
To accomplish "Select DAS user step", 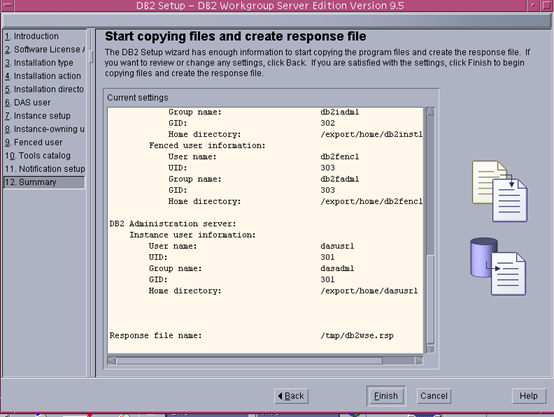I will point(28,102).
